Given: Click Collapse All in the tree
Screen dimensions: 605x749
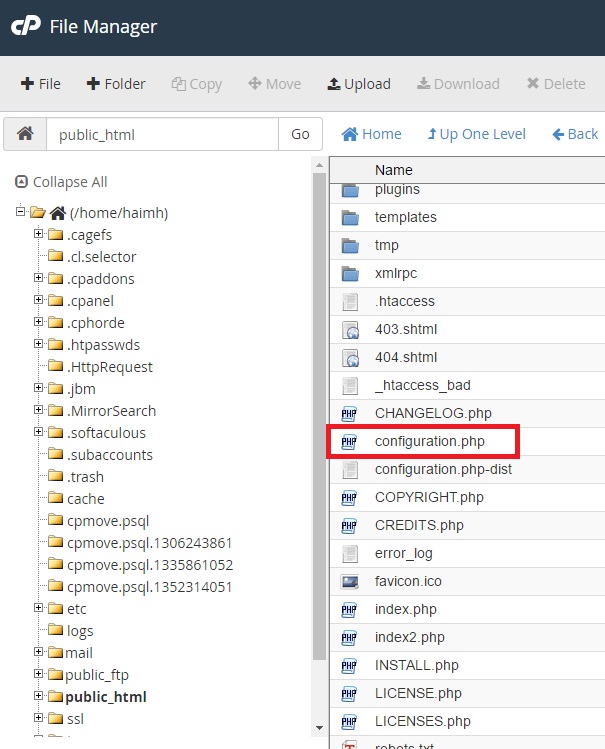Looking at the screenshot, I should [x=61, y=182].
